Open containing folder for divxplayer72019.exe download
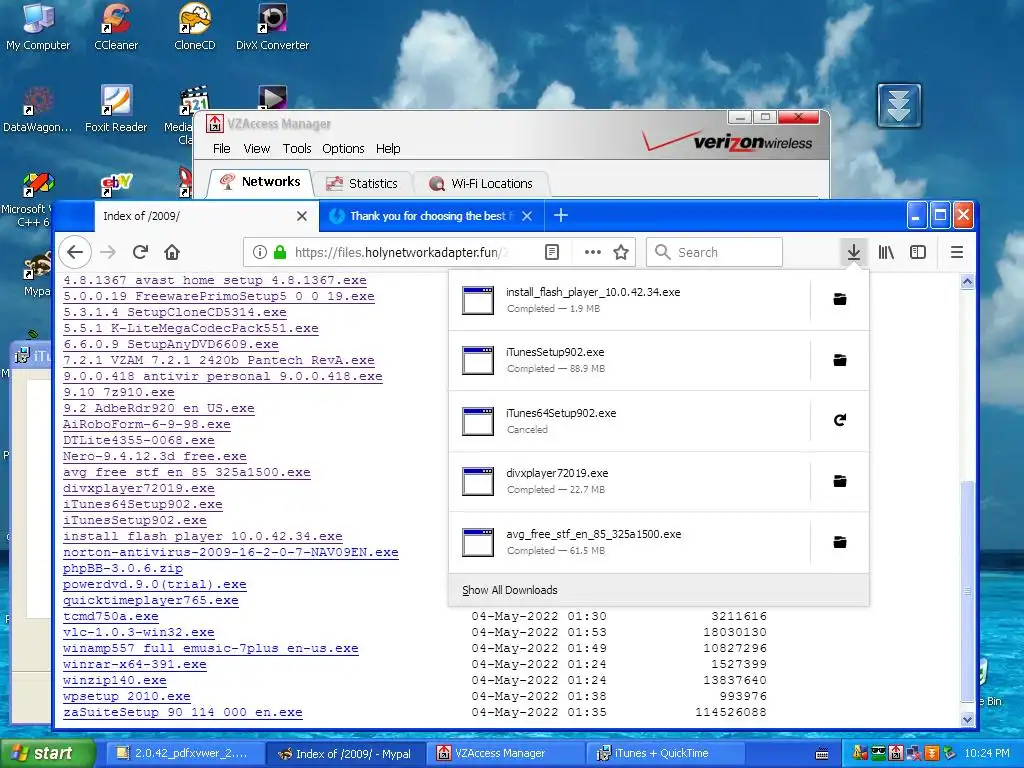 pos(840,481)
